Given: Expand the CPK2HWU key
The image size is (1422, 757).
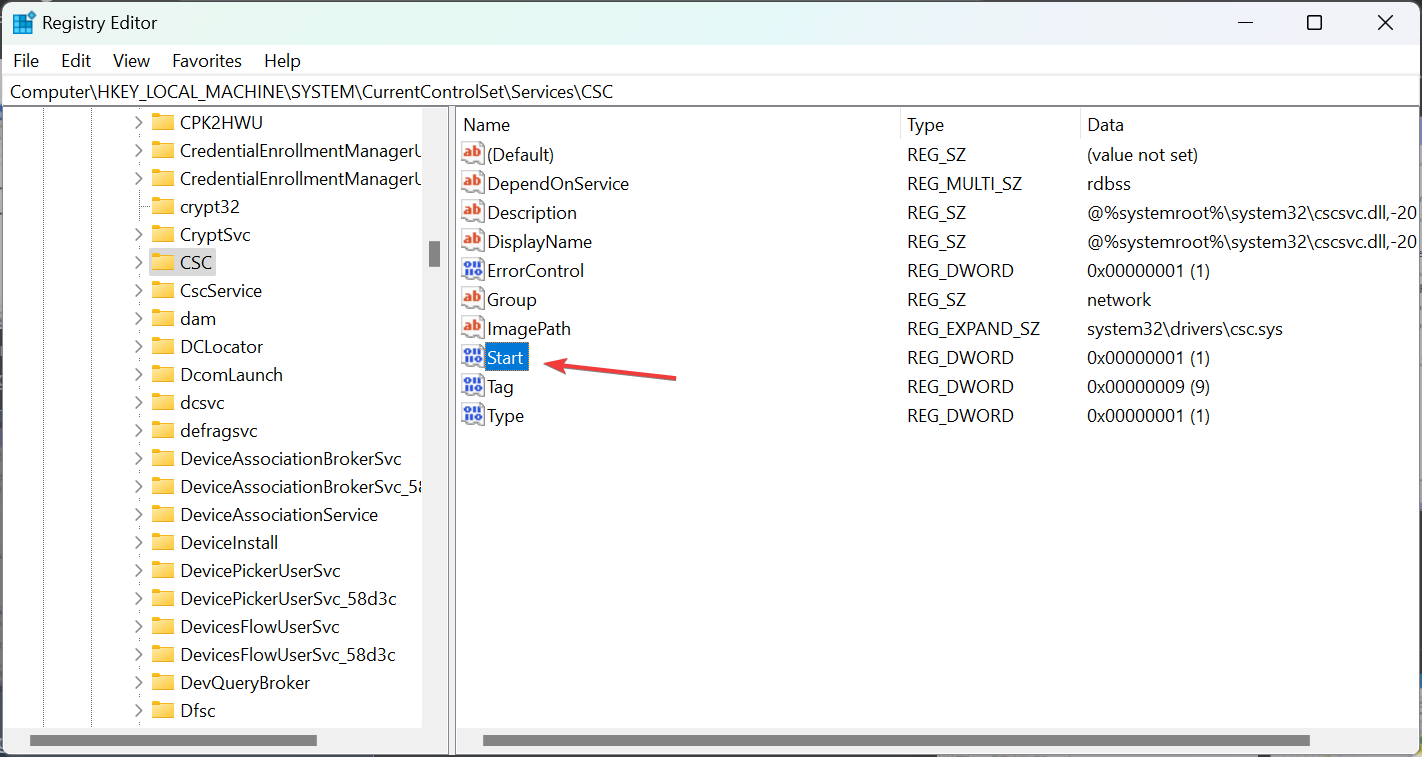Looking at the screenshot, I should [x=139, y=122].
